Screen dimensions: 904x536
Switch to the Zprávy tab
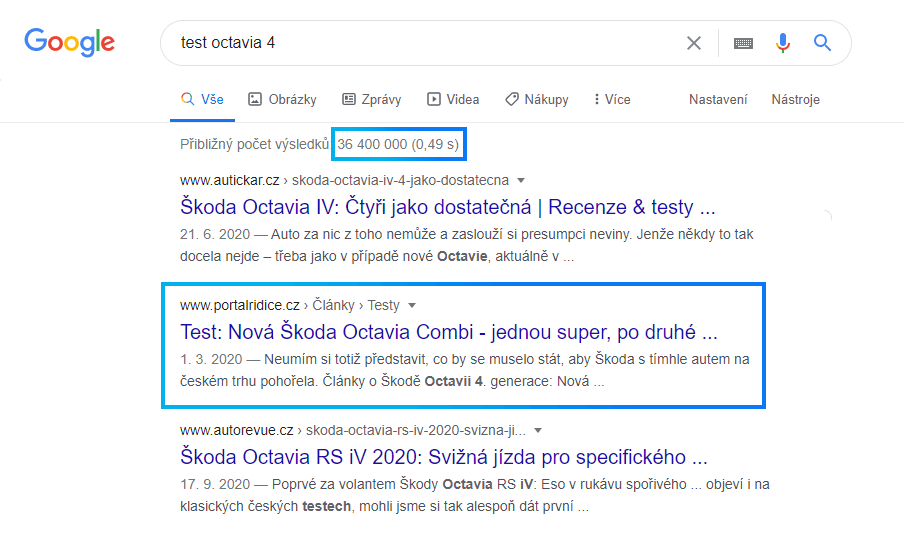371,99
